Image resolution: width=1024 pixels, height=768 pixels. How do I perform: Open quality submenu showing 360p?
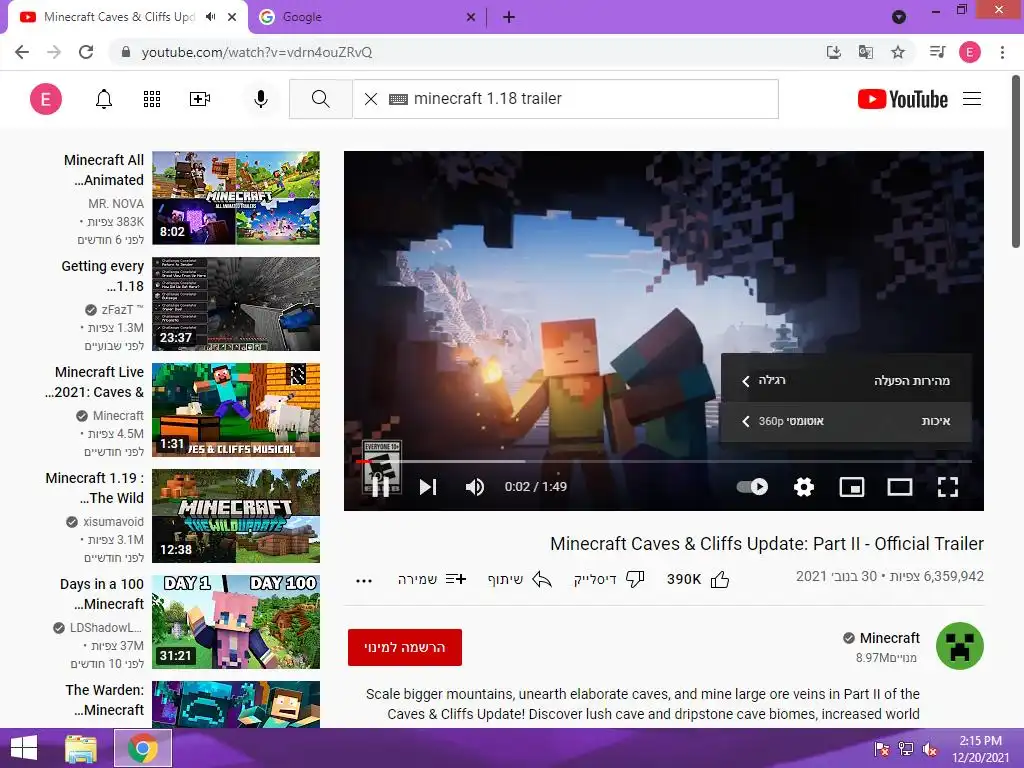(846, 421)
